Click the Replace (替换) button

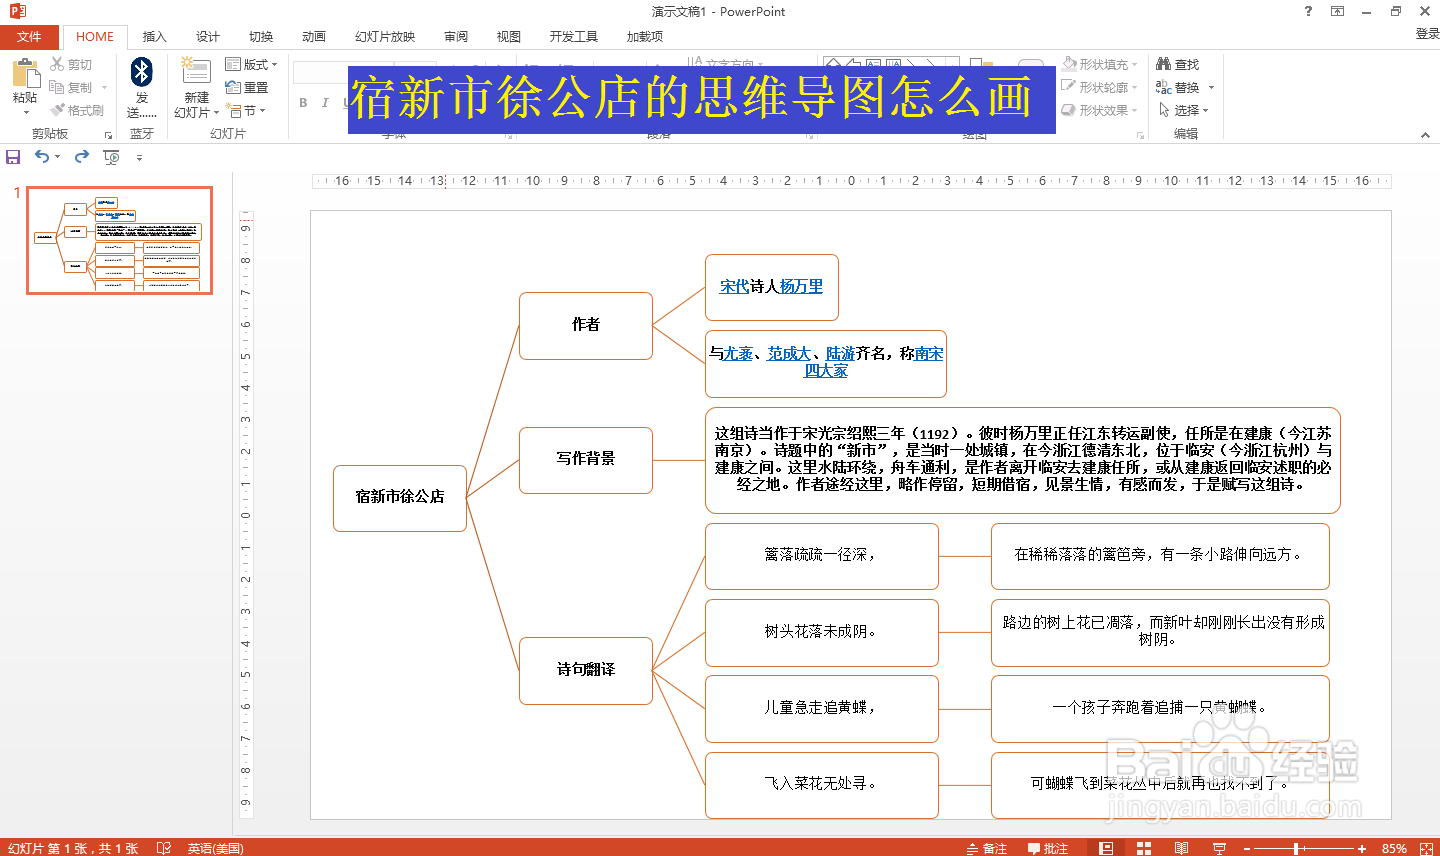tap(1178, 87)
